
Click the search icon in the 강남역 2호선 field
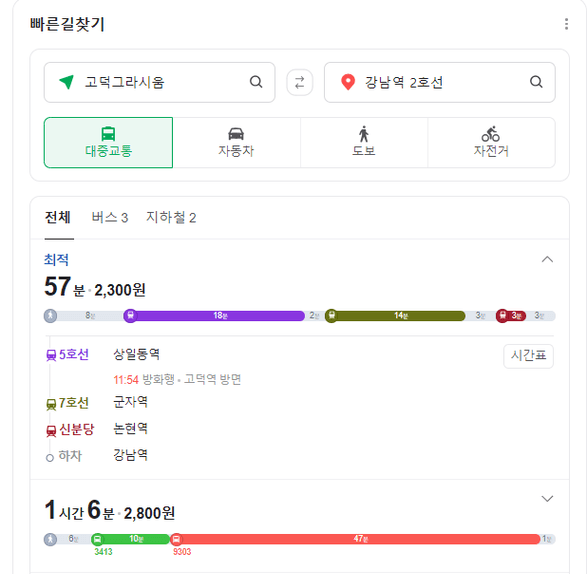[x=536, y=82]
